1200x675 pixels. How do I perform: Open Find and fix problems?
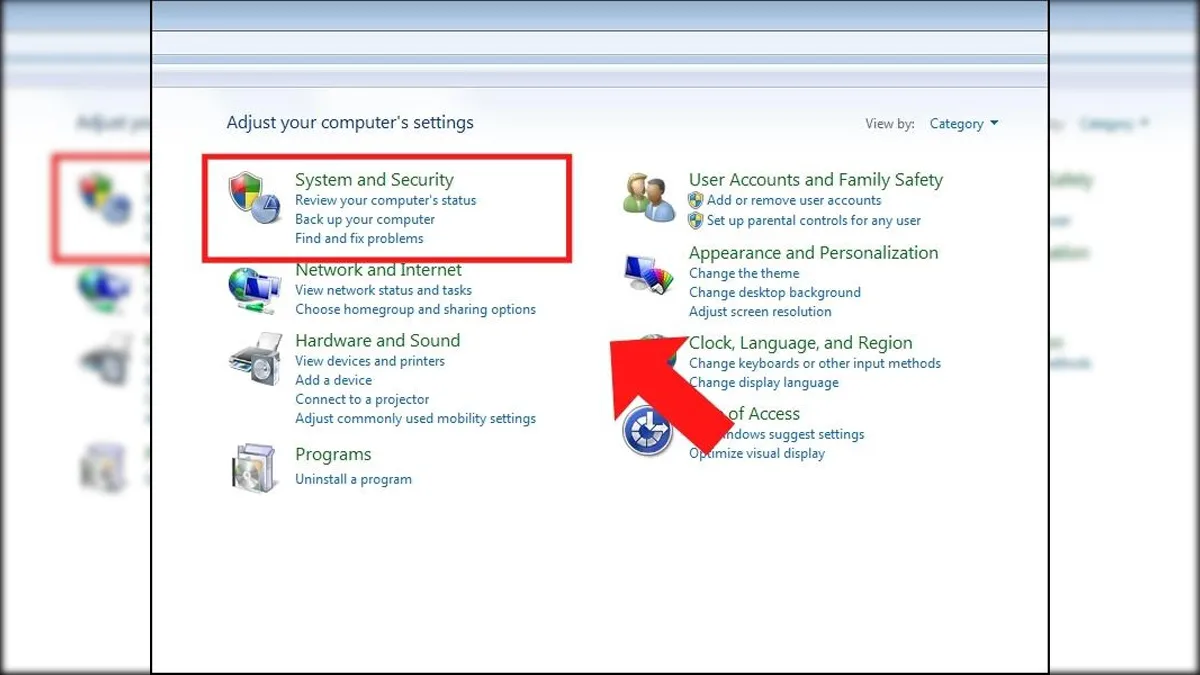(359, 238)
